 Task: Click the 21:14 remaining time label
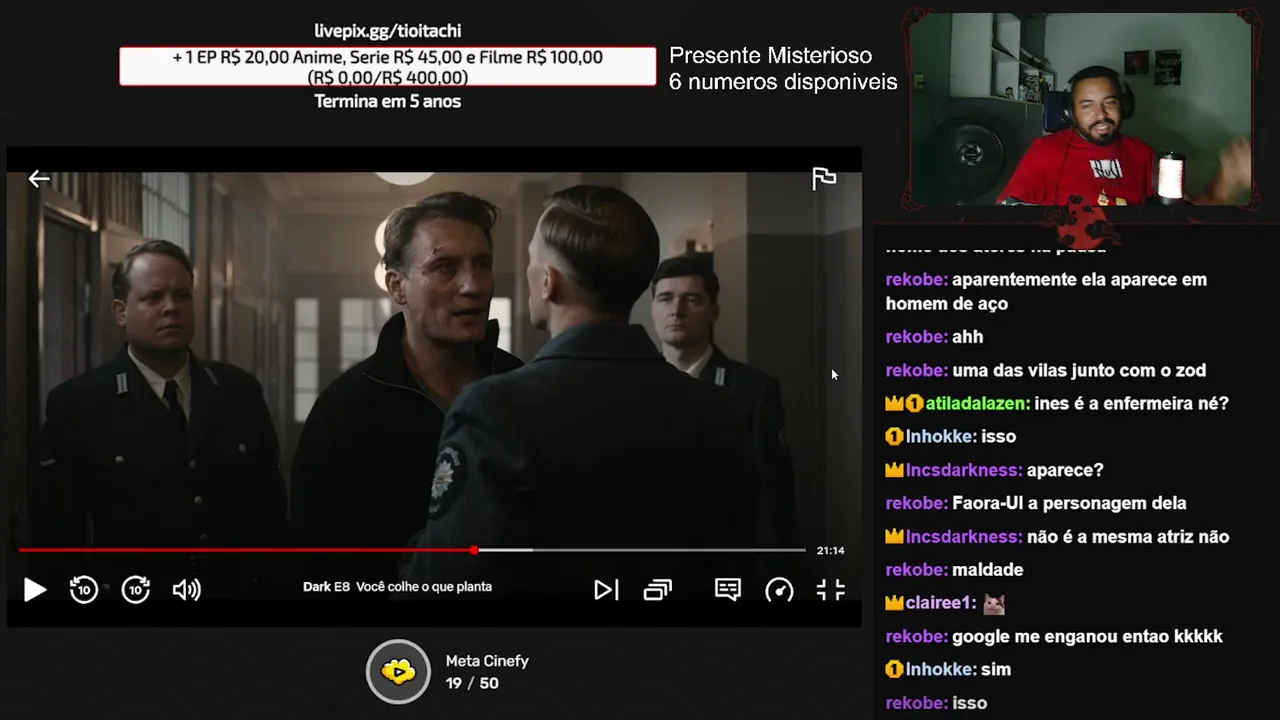[830, 550]
